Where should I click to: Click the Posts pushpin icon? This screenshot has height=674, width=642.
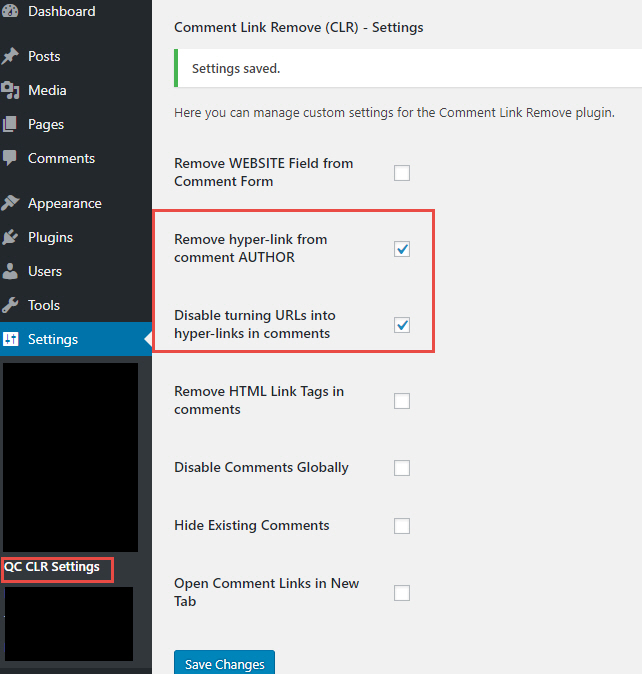coord(10,56)
